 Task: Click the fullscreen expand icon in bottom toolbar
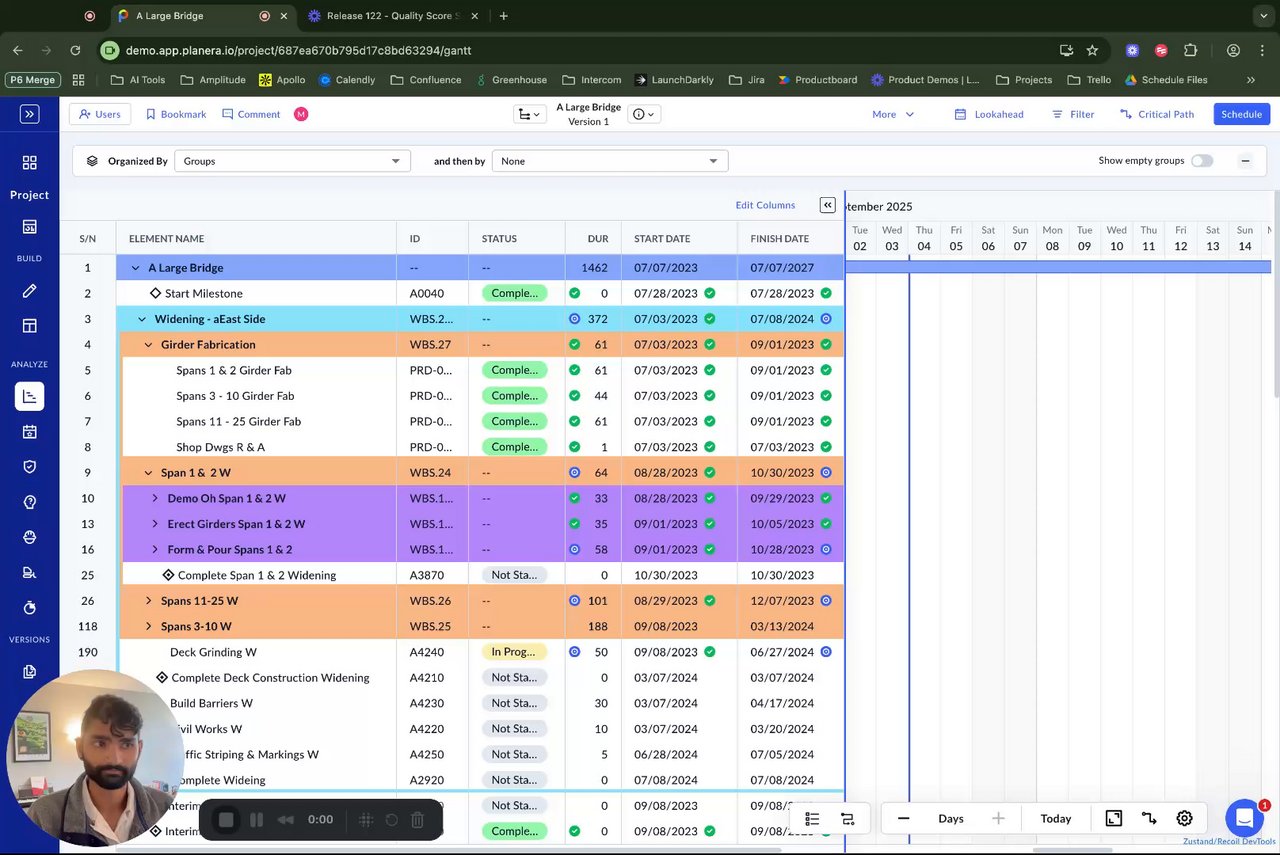click(1113, 818)
